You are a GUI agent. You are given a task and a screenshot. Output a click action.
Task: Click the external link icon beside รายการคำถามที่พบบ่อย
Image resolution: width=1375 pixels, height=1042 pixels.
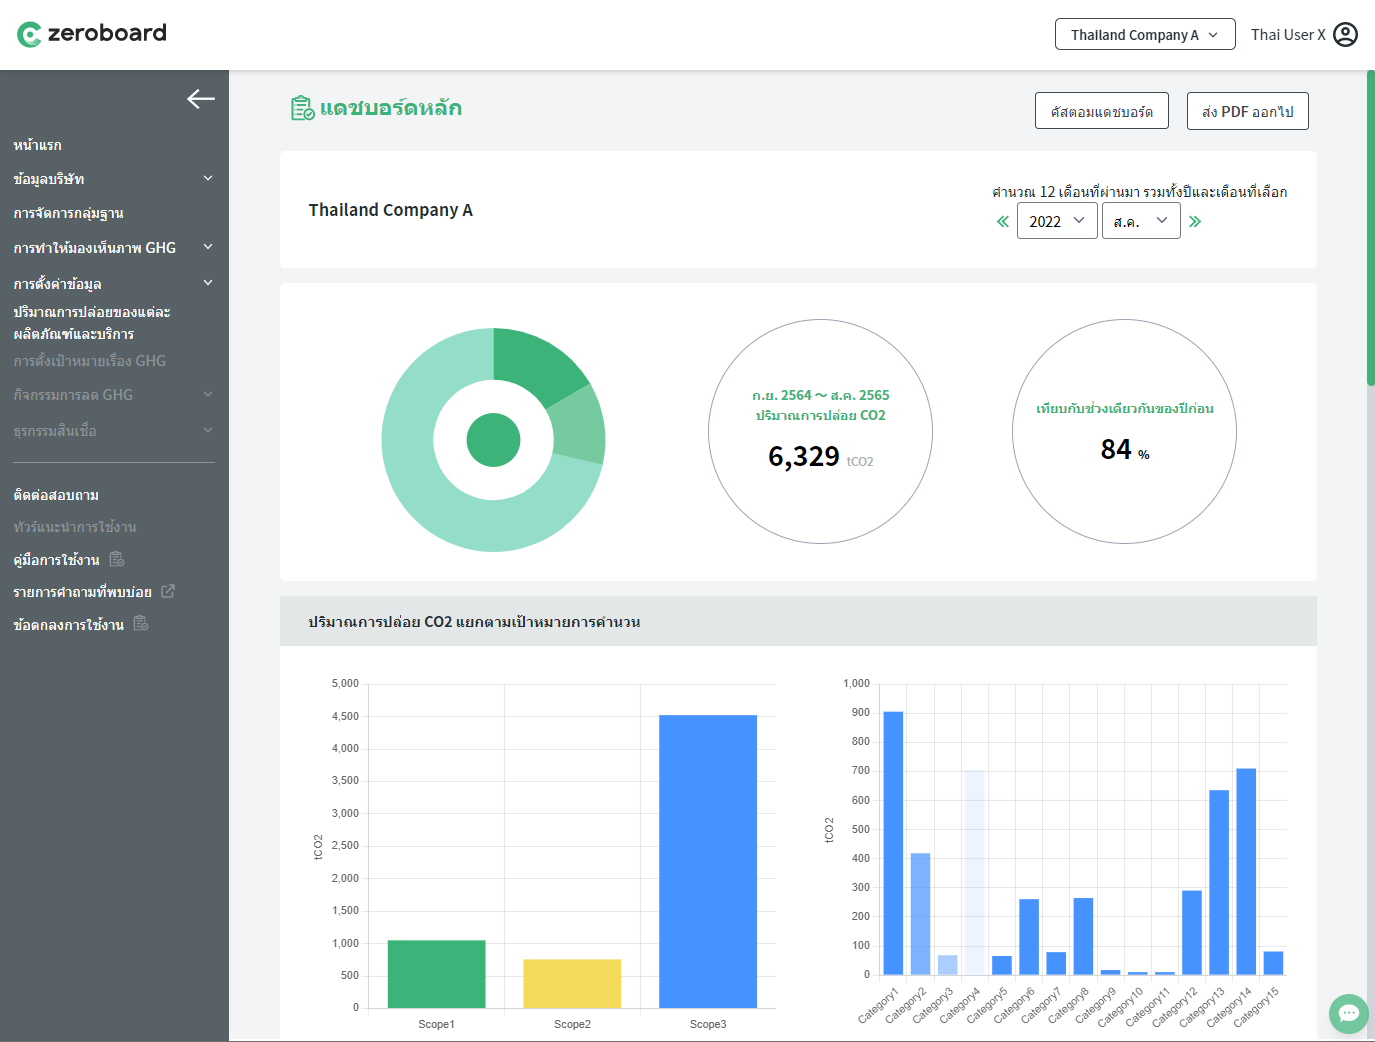coord(168,592)
